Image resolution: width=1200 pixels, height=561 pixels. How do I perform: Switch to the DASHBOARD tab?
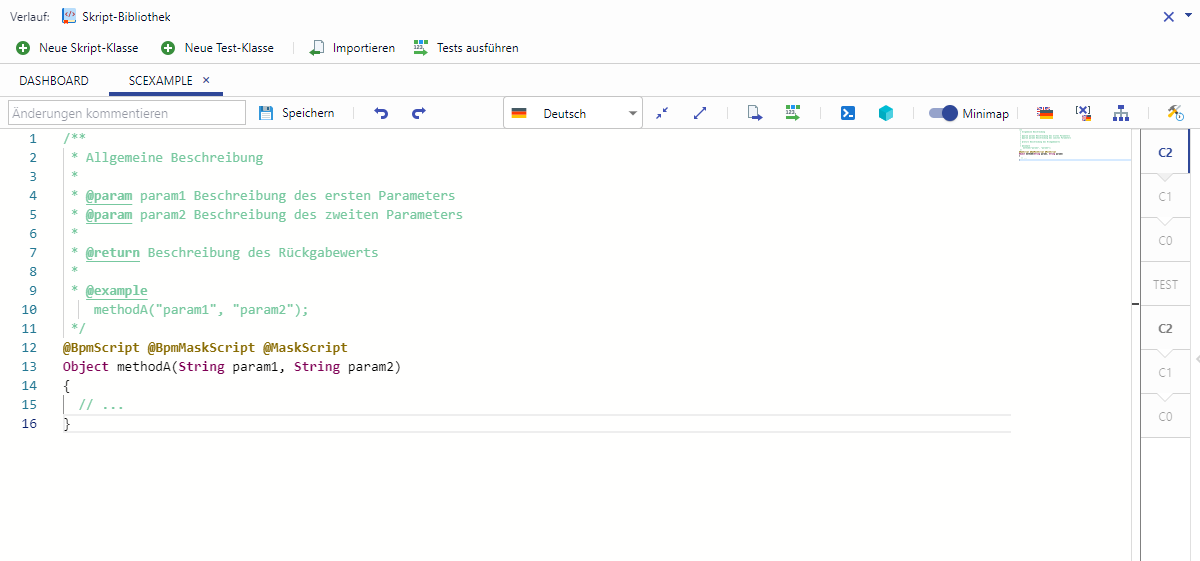54,81
